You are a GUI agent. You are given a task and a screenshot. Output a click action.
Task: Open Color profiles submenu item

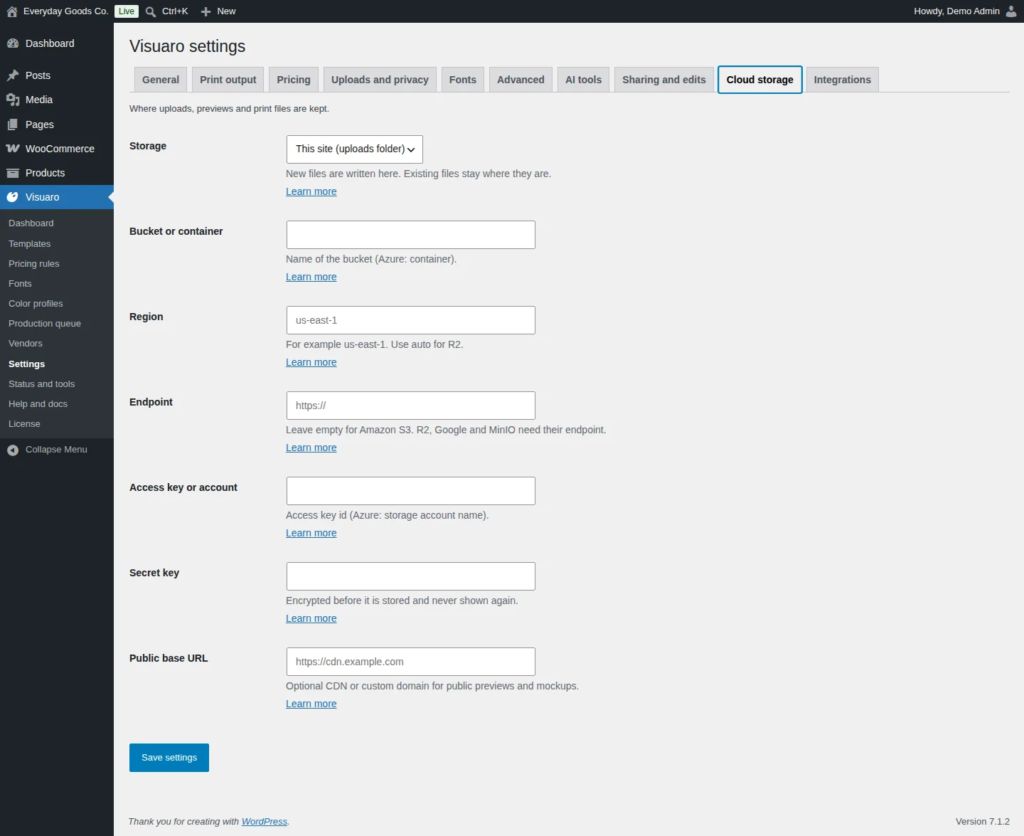[x=36, y=304]
